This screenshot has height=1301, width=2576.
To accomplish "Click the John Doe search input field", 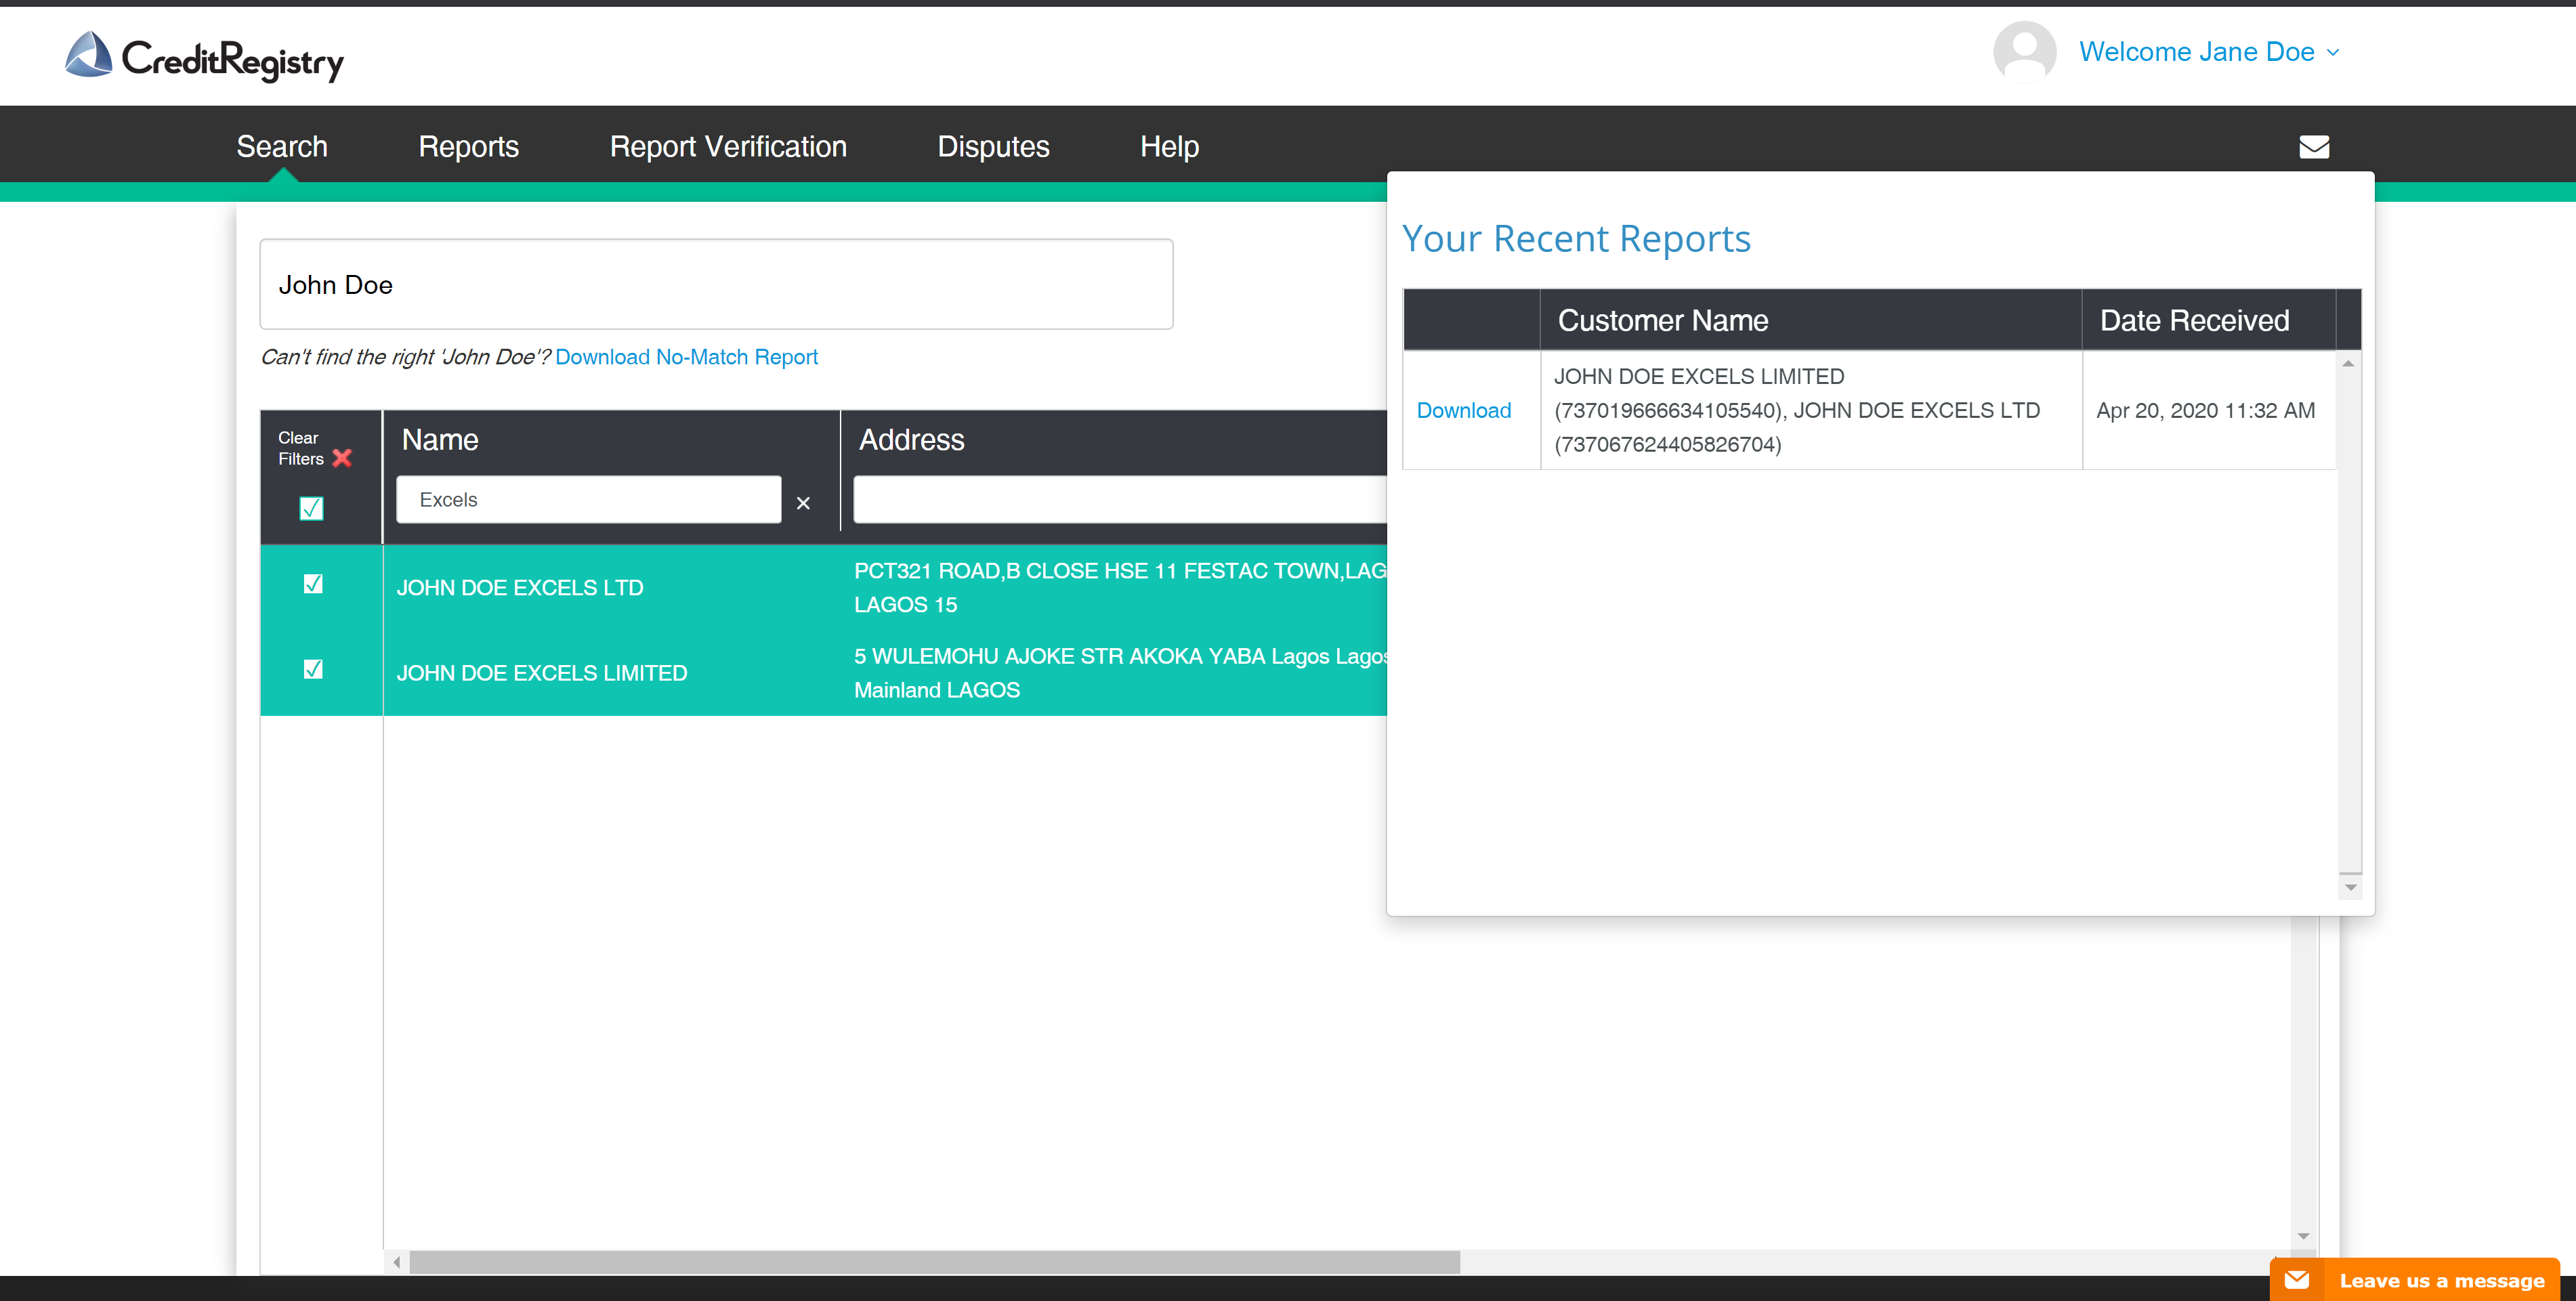I will tap(715, 284).
